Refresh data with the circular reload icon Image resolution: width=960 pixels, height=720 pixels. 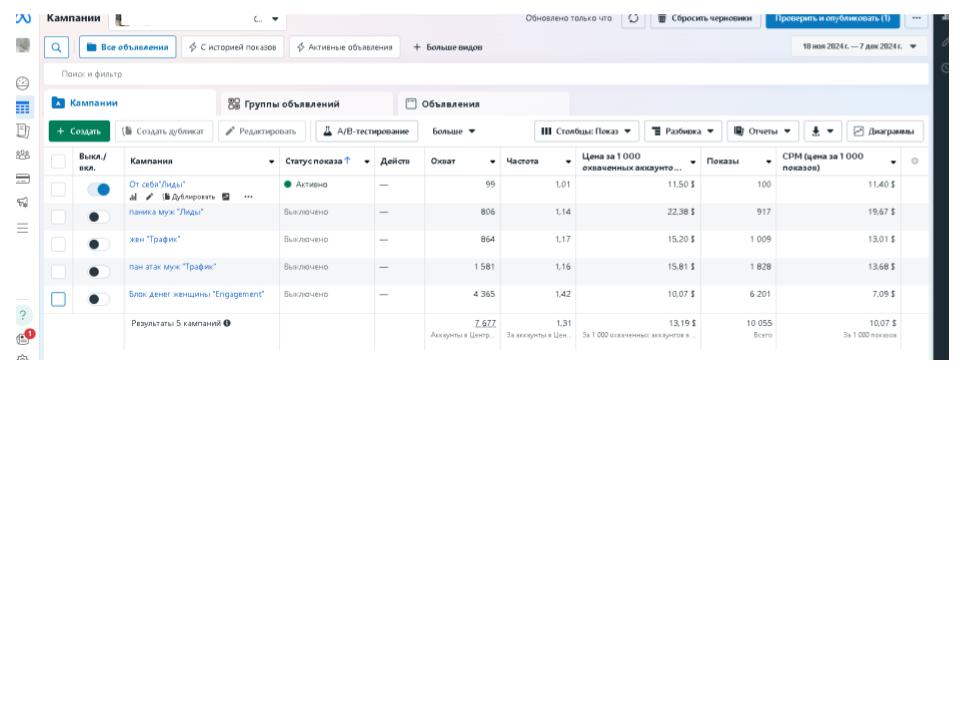tap(633, 18)
